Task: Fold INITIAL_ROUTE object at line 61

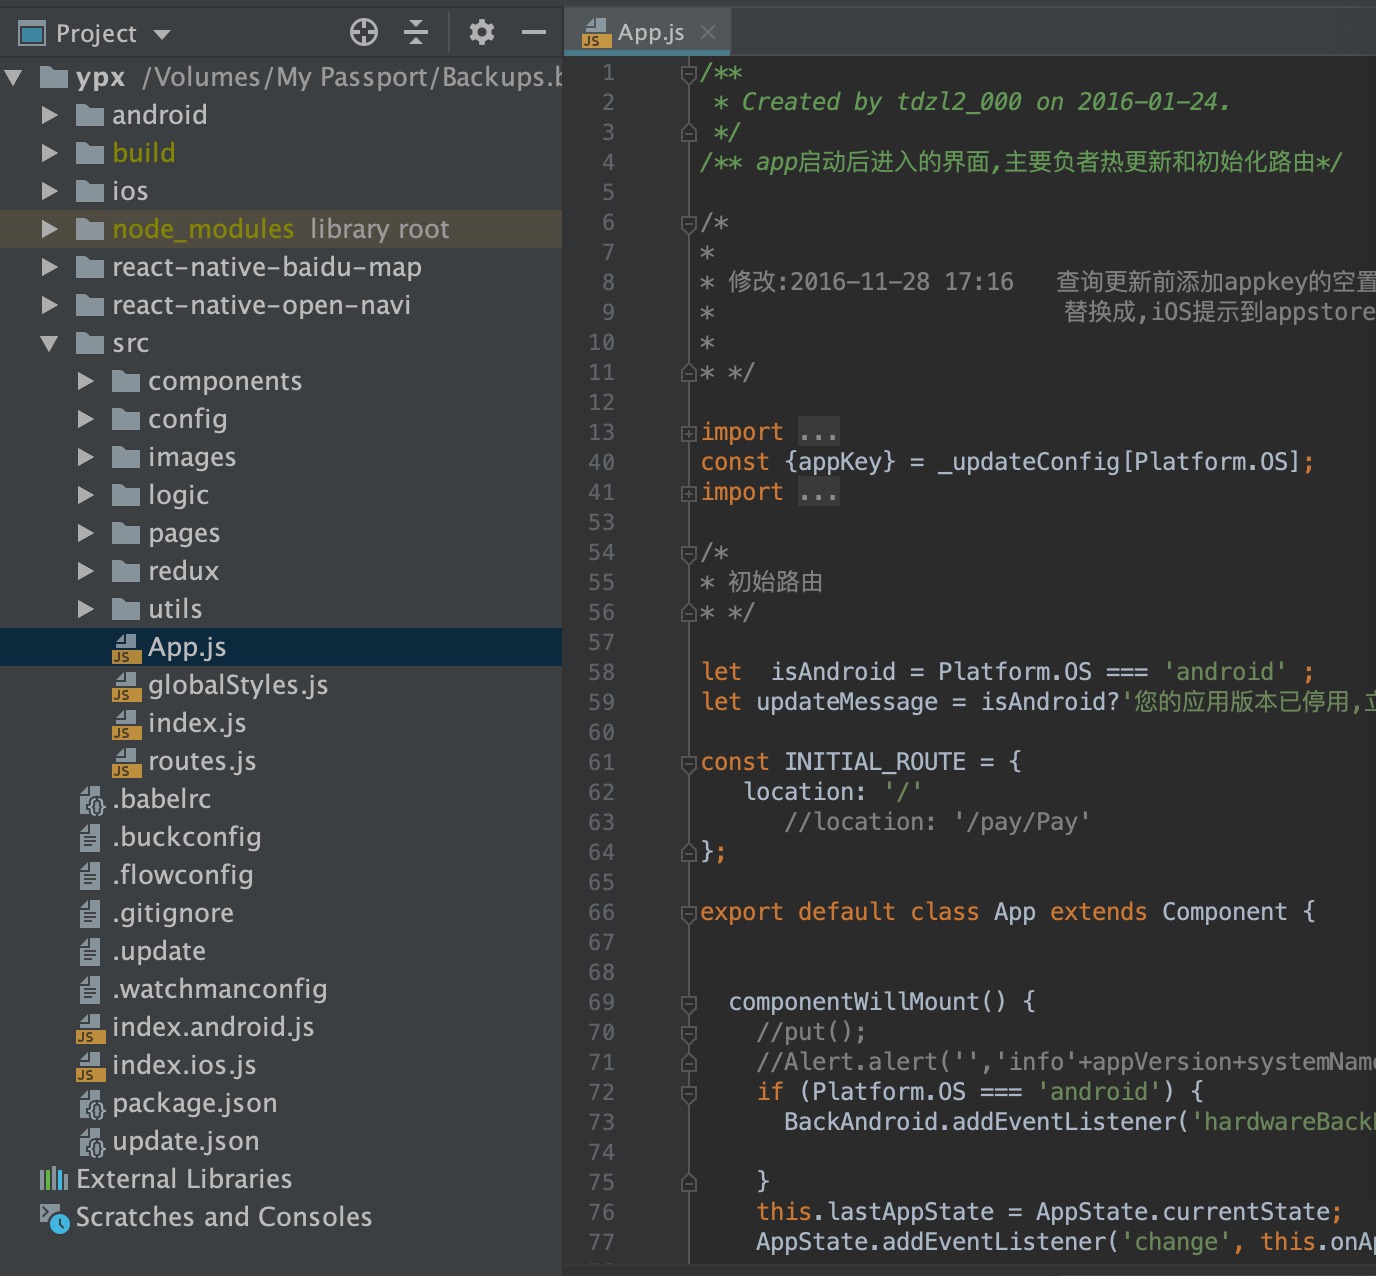Action: [688, 763]
